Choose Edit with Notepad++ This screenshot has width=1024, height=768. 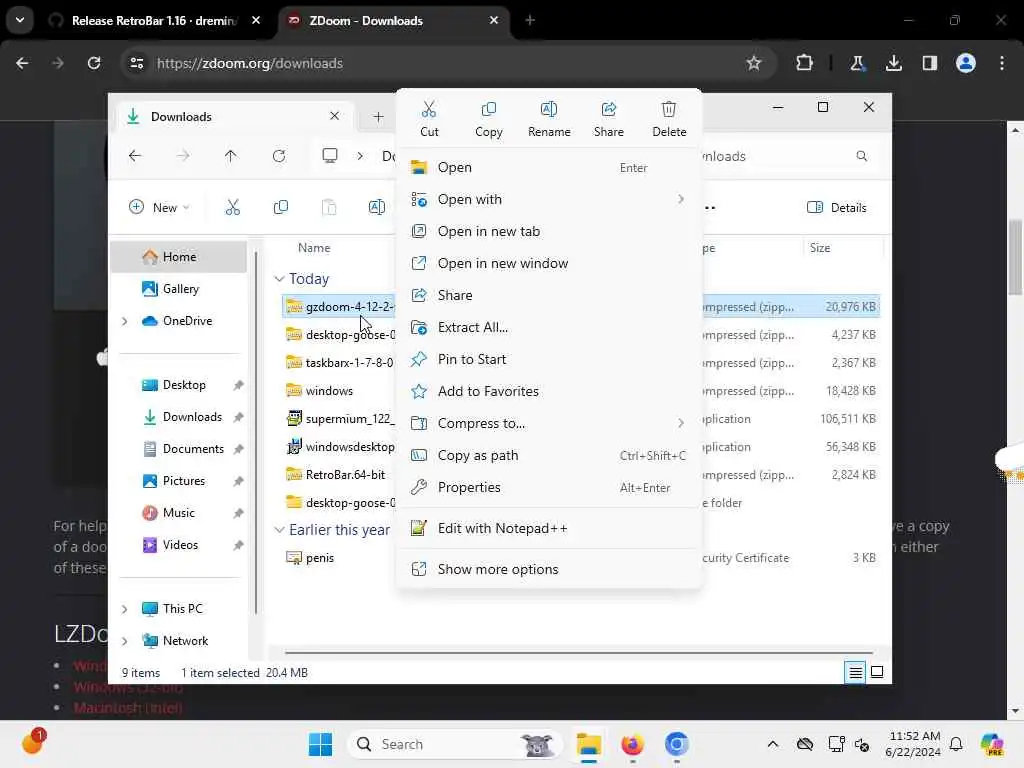pos(549,528)
